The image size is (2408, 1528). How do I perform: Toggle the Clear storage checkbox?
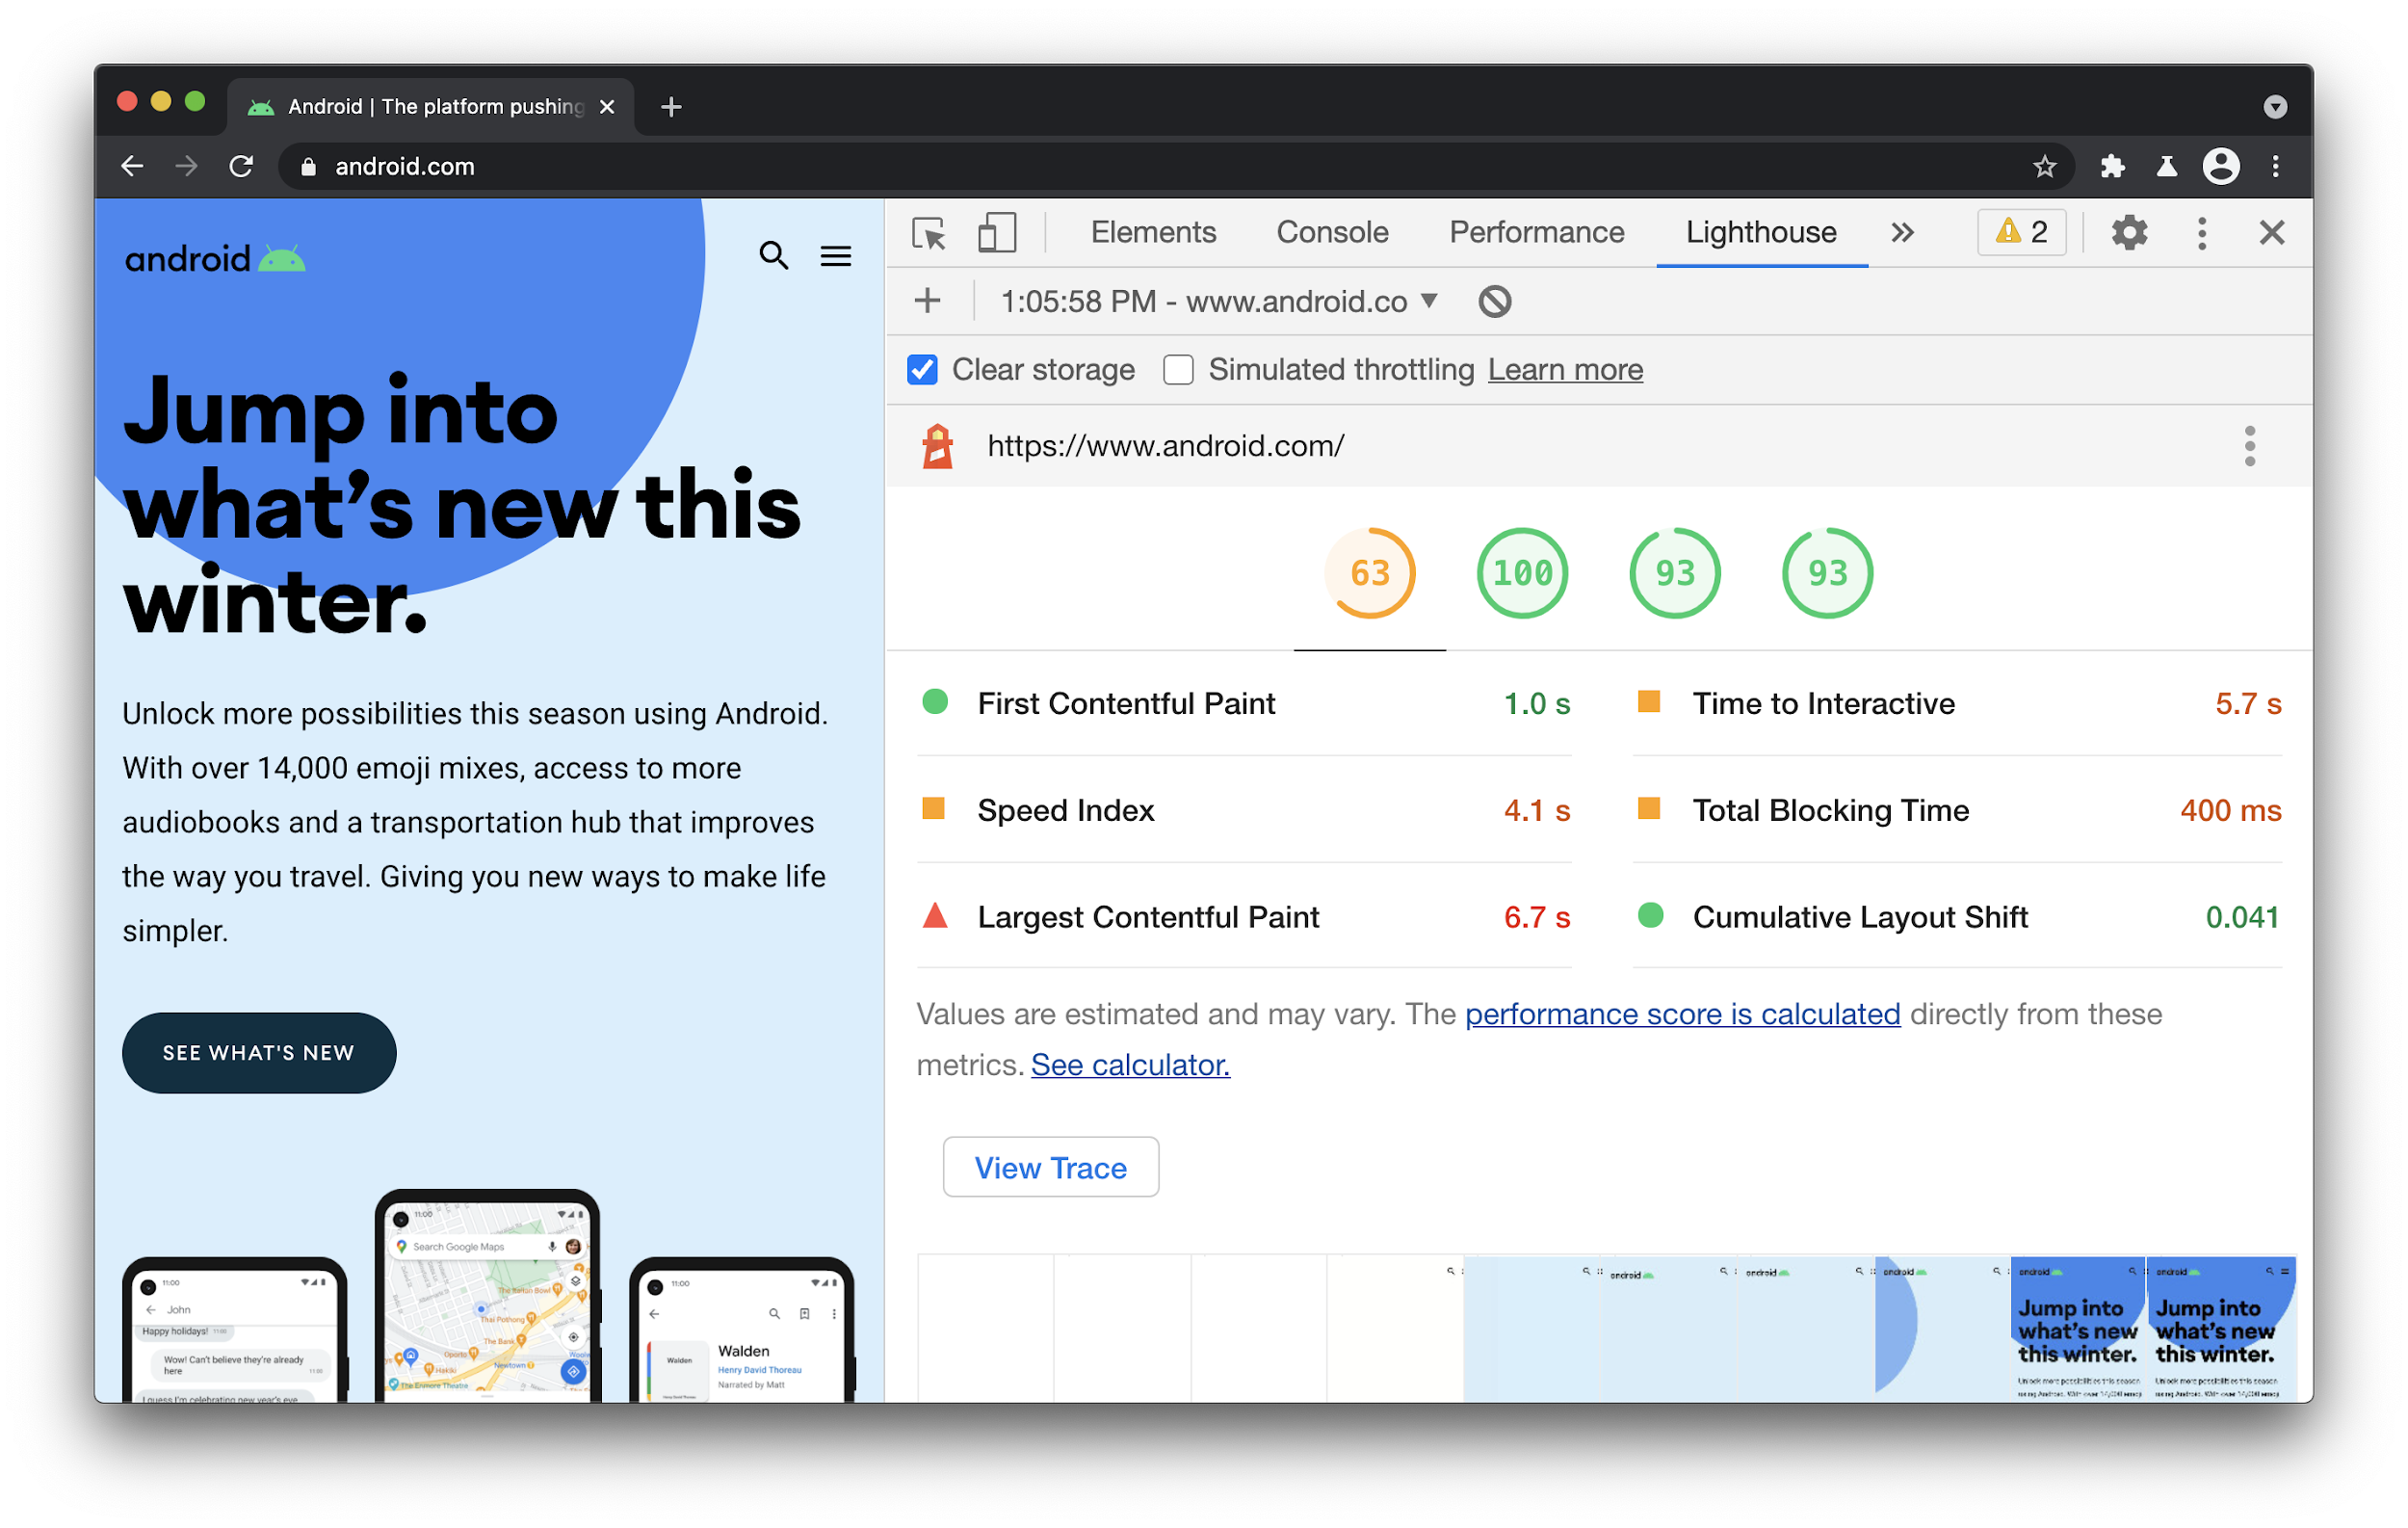tap(920, 369)
